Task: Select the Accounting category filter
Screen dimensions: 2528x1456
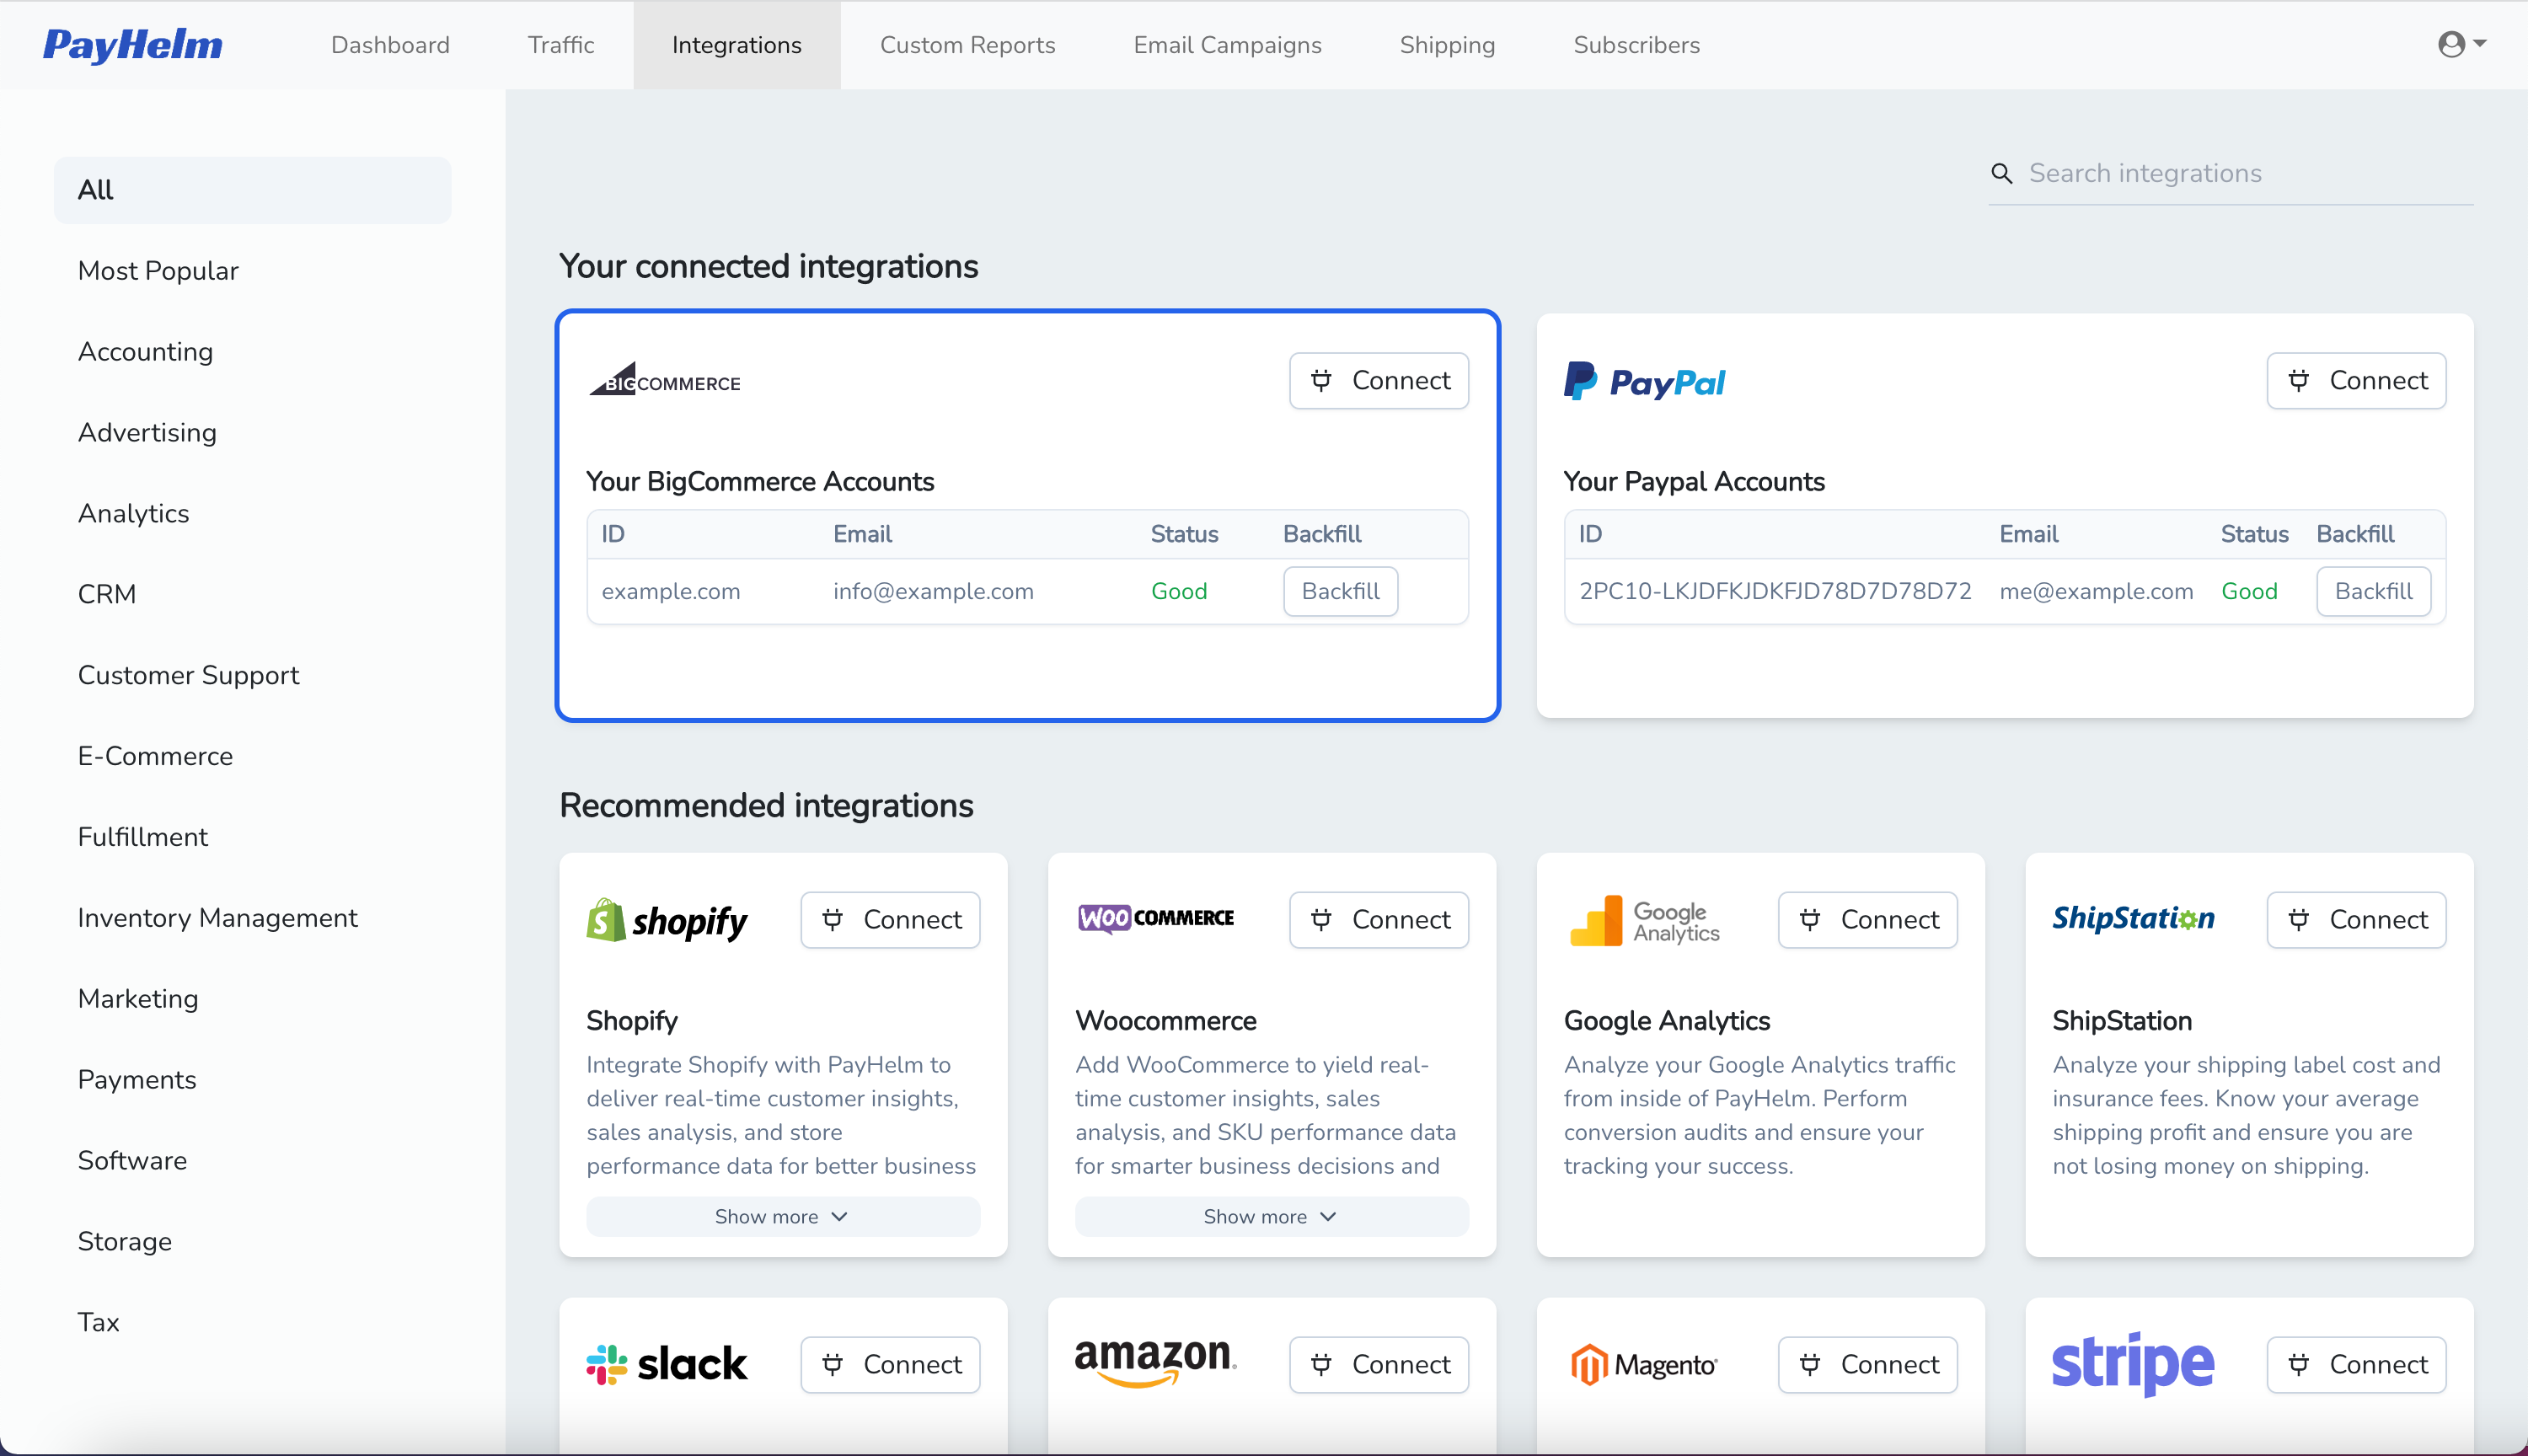Action: (145, 351)
